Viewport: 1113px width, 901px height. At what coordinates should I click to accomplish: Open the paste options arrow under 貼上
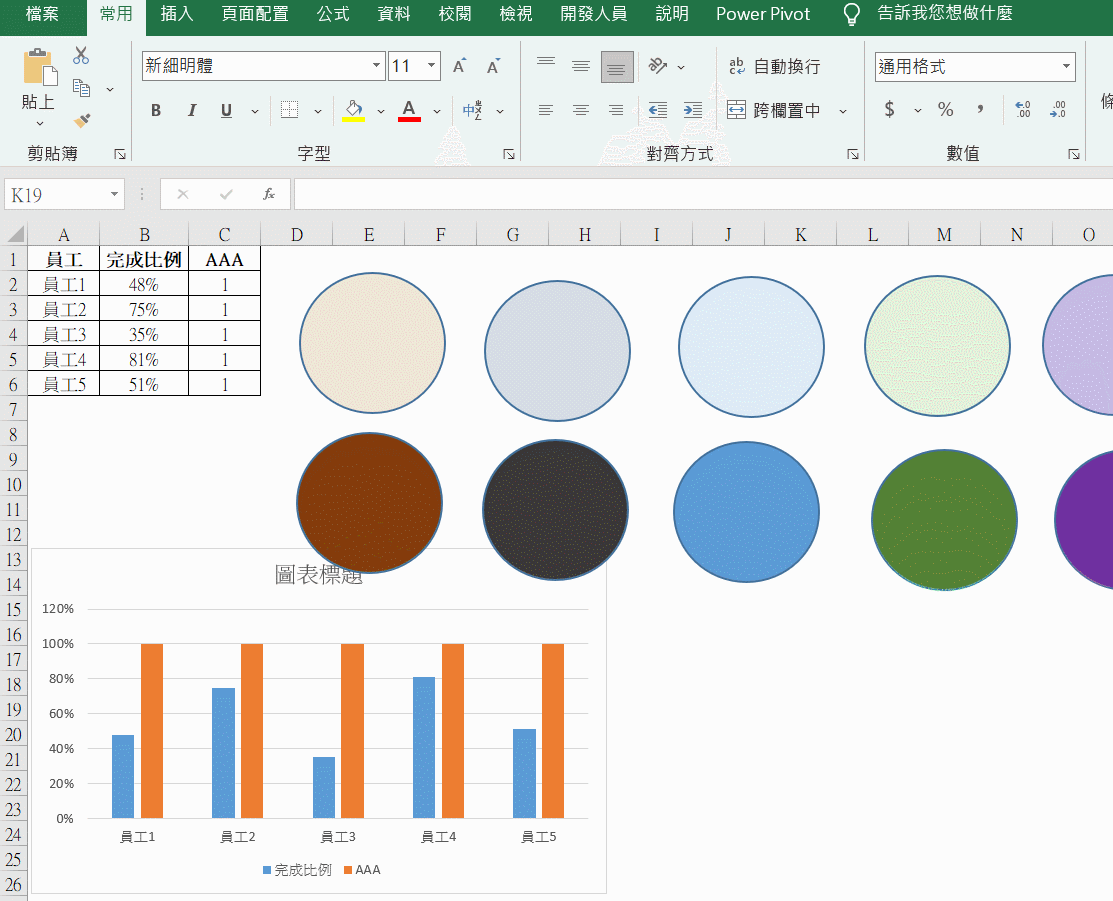(x=40, y=124)
